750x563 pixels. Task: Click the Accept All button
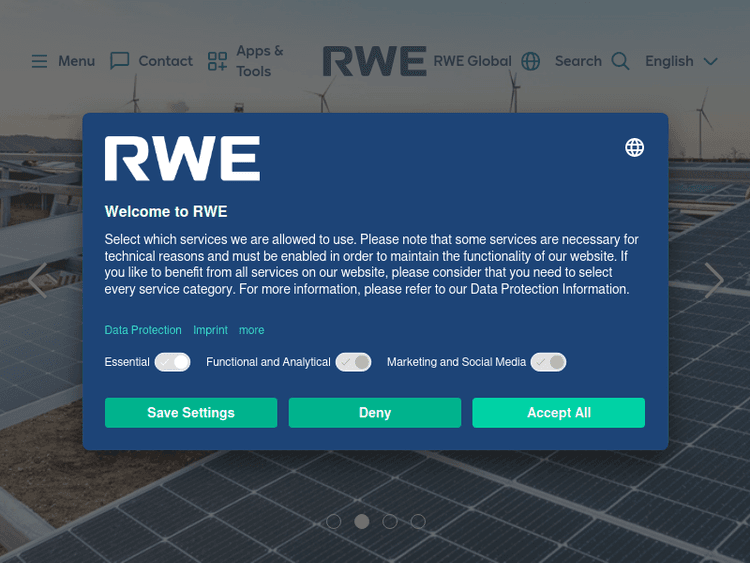coord(559,412)
